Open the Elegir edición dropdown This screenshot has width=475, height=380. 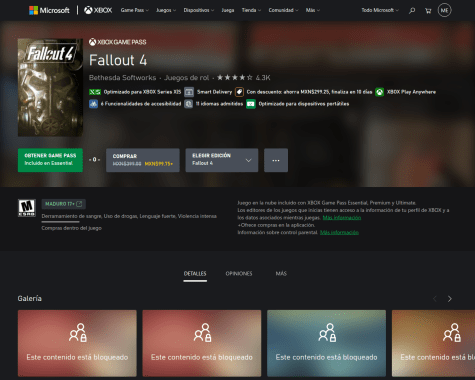(222, 160)
